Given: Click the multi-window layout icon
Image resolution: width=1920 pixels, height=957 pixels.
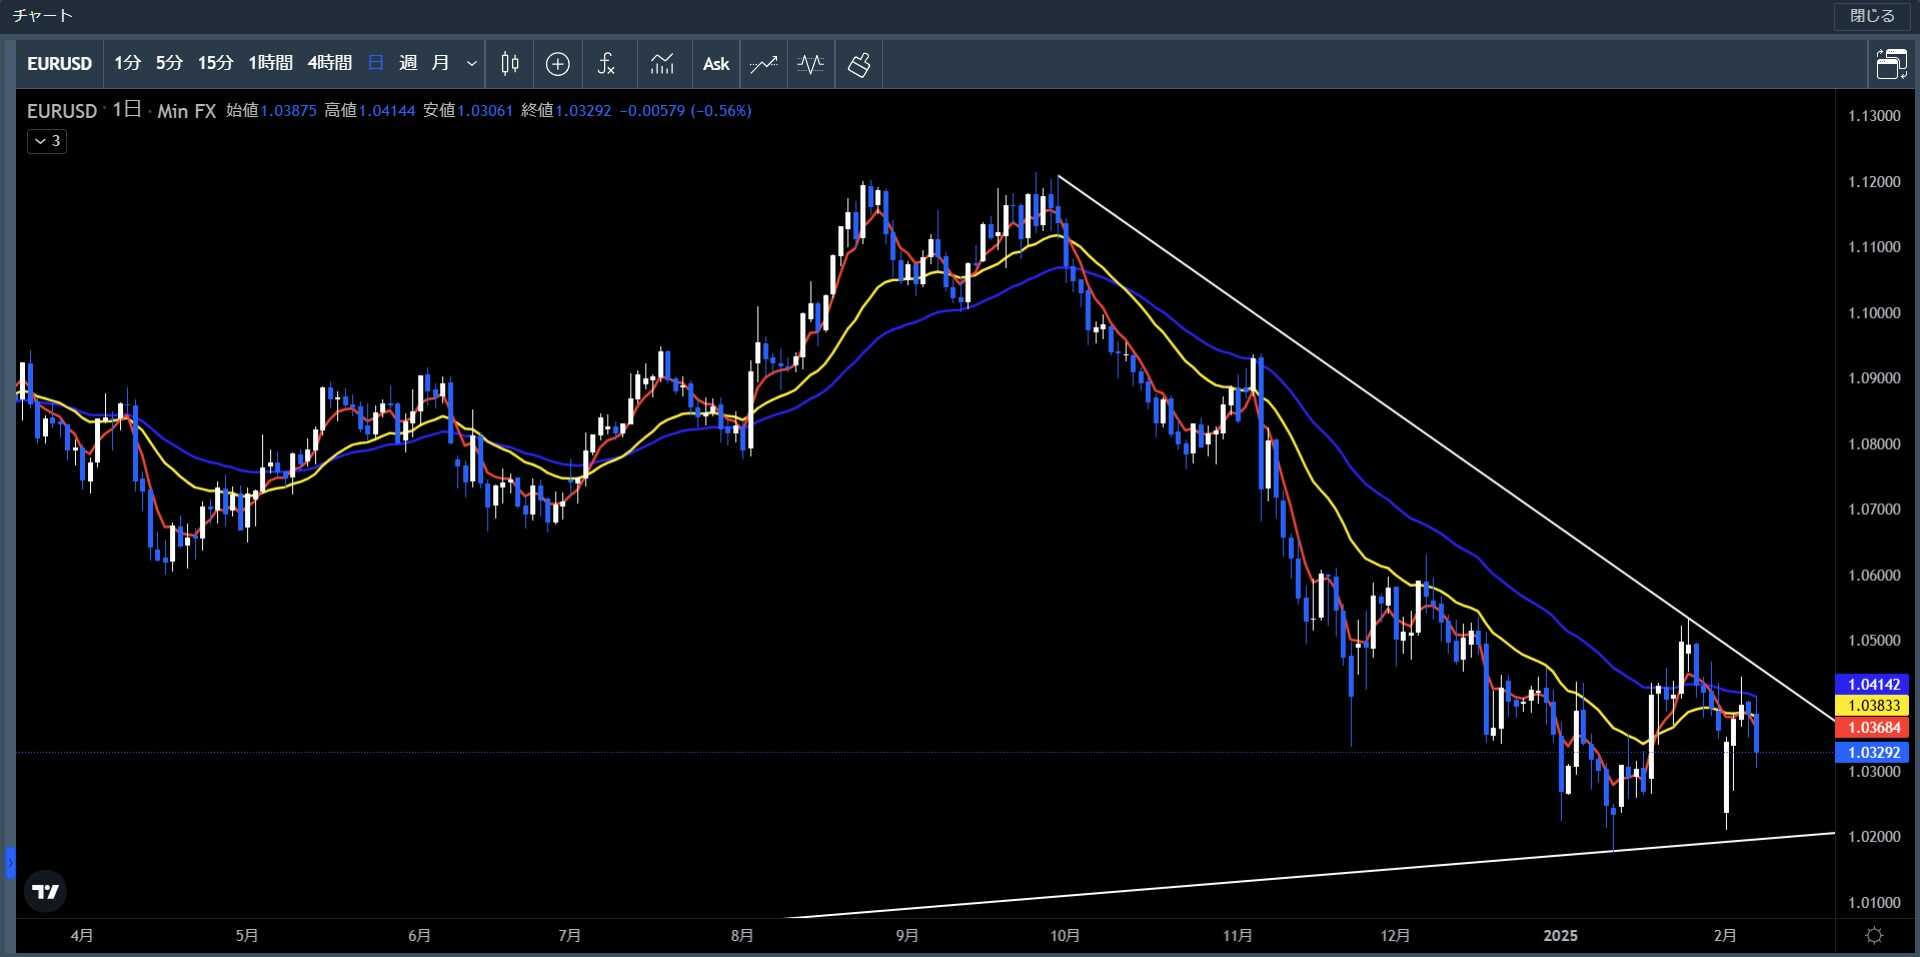Looking at the screenshot, I should (1891, 64).
